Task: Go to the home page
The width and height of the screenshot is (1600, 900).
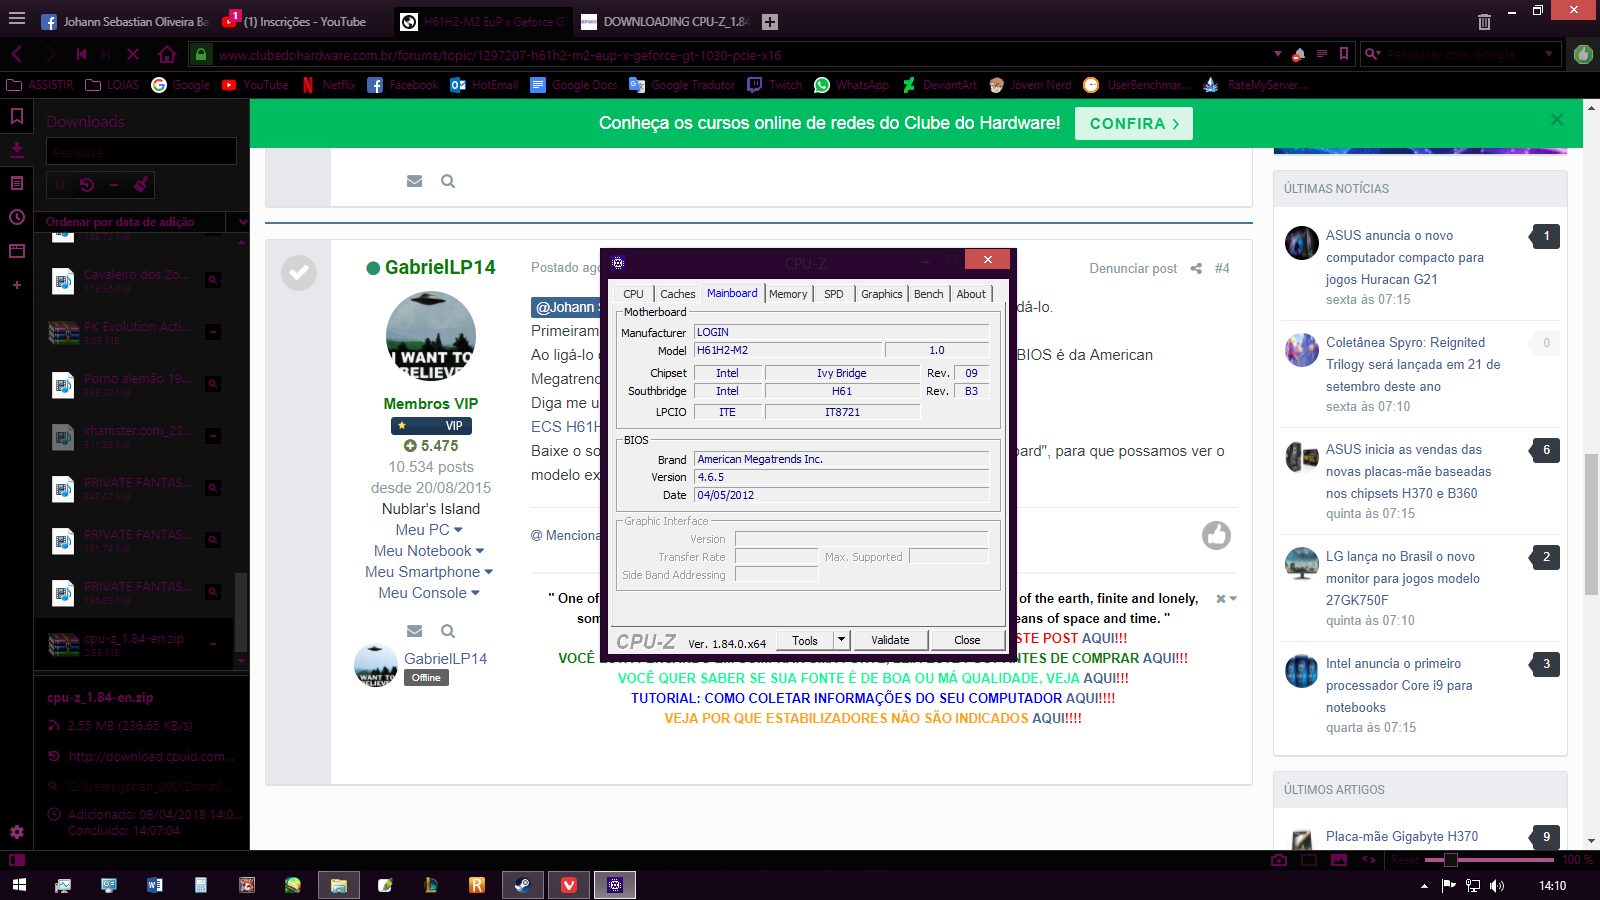Action: pos(167,54)
